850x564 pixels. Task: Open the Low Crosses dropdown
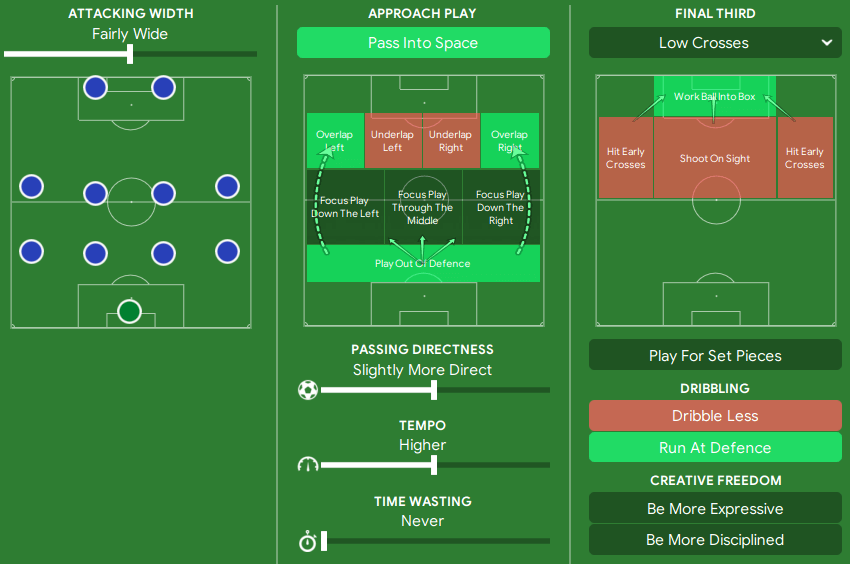click(715, 43)
